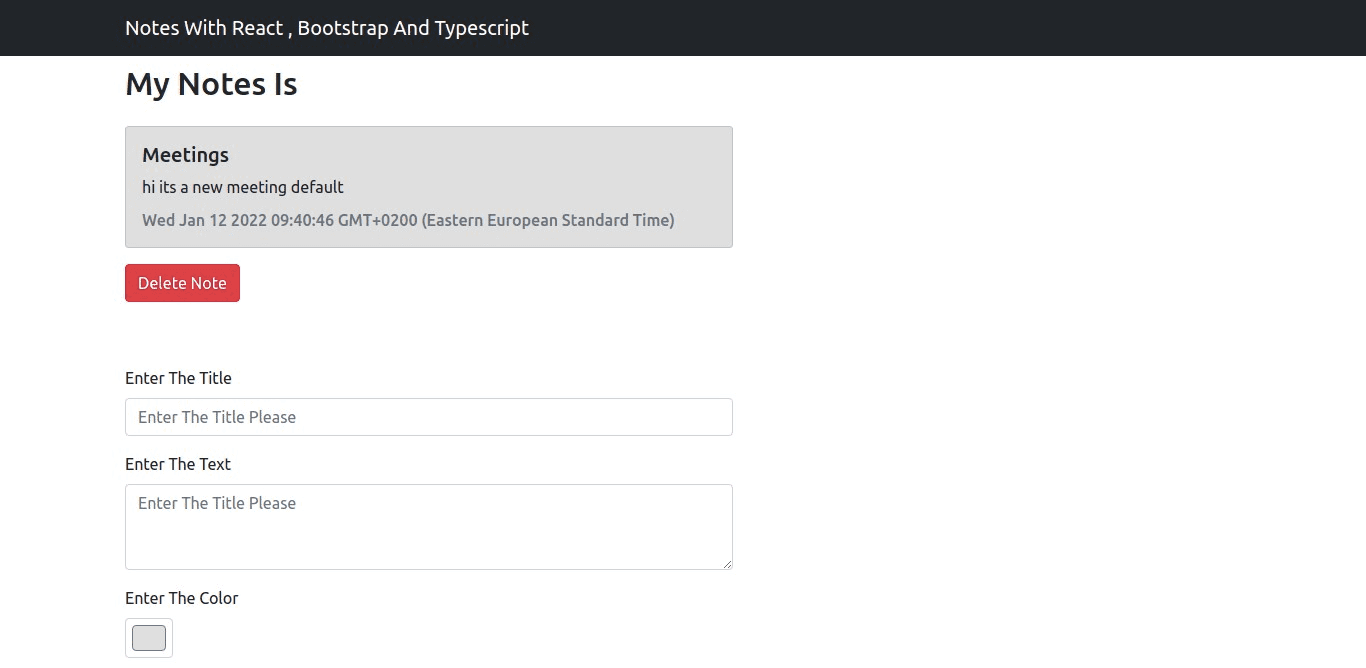Click the "09:40:46" time in the note

click(x=303, y=220)
